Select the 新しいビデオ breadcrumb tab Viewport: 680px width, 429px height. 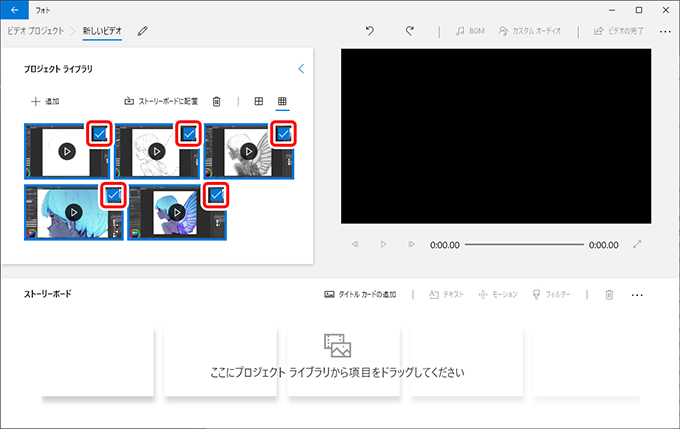pos(102,32)
